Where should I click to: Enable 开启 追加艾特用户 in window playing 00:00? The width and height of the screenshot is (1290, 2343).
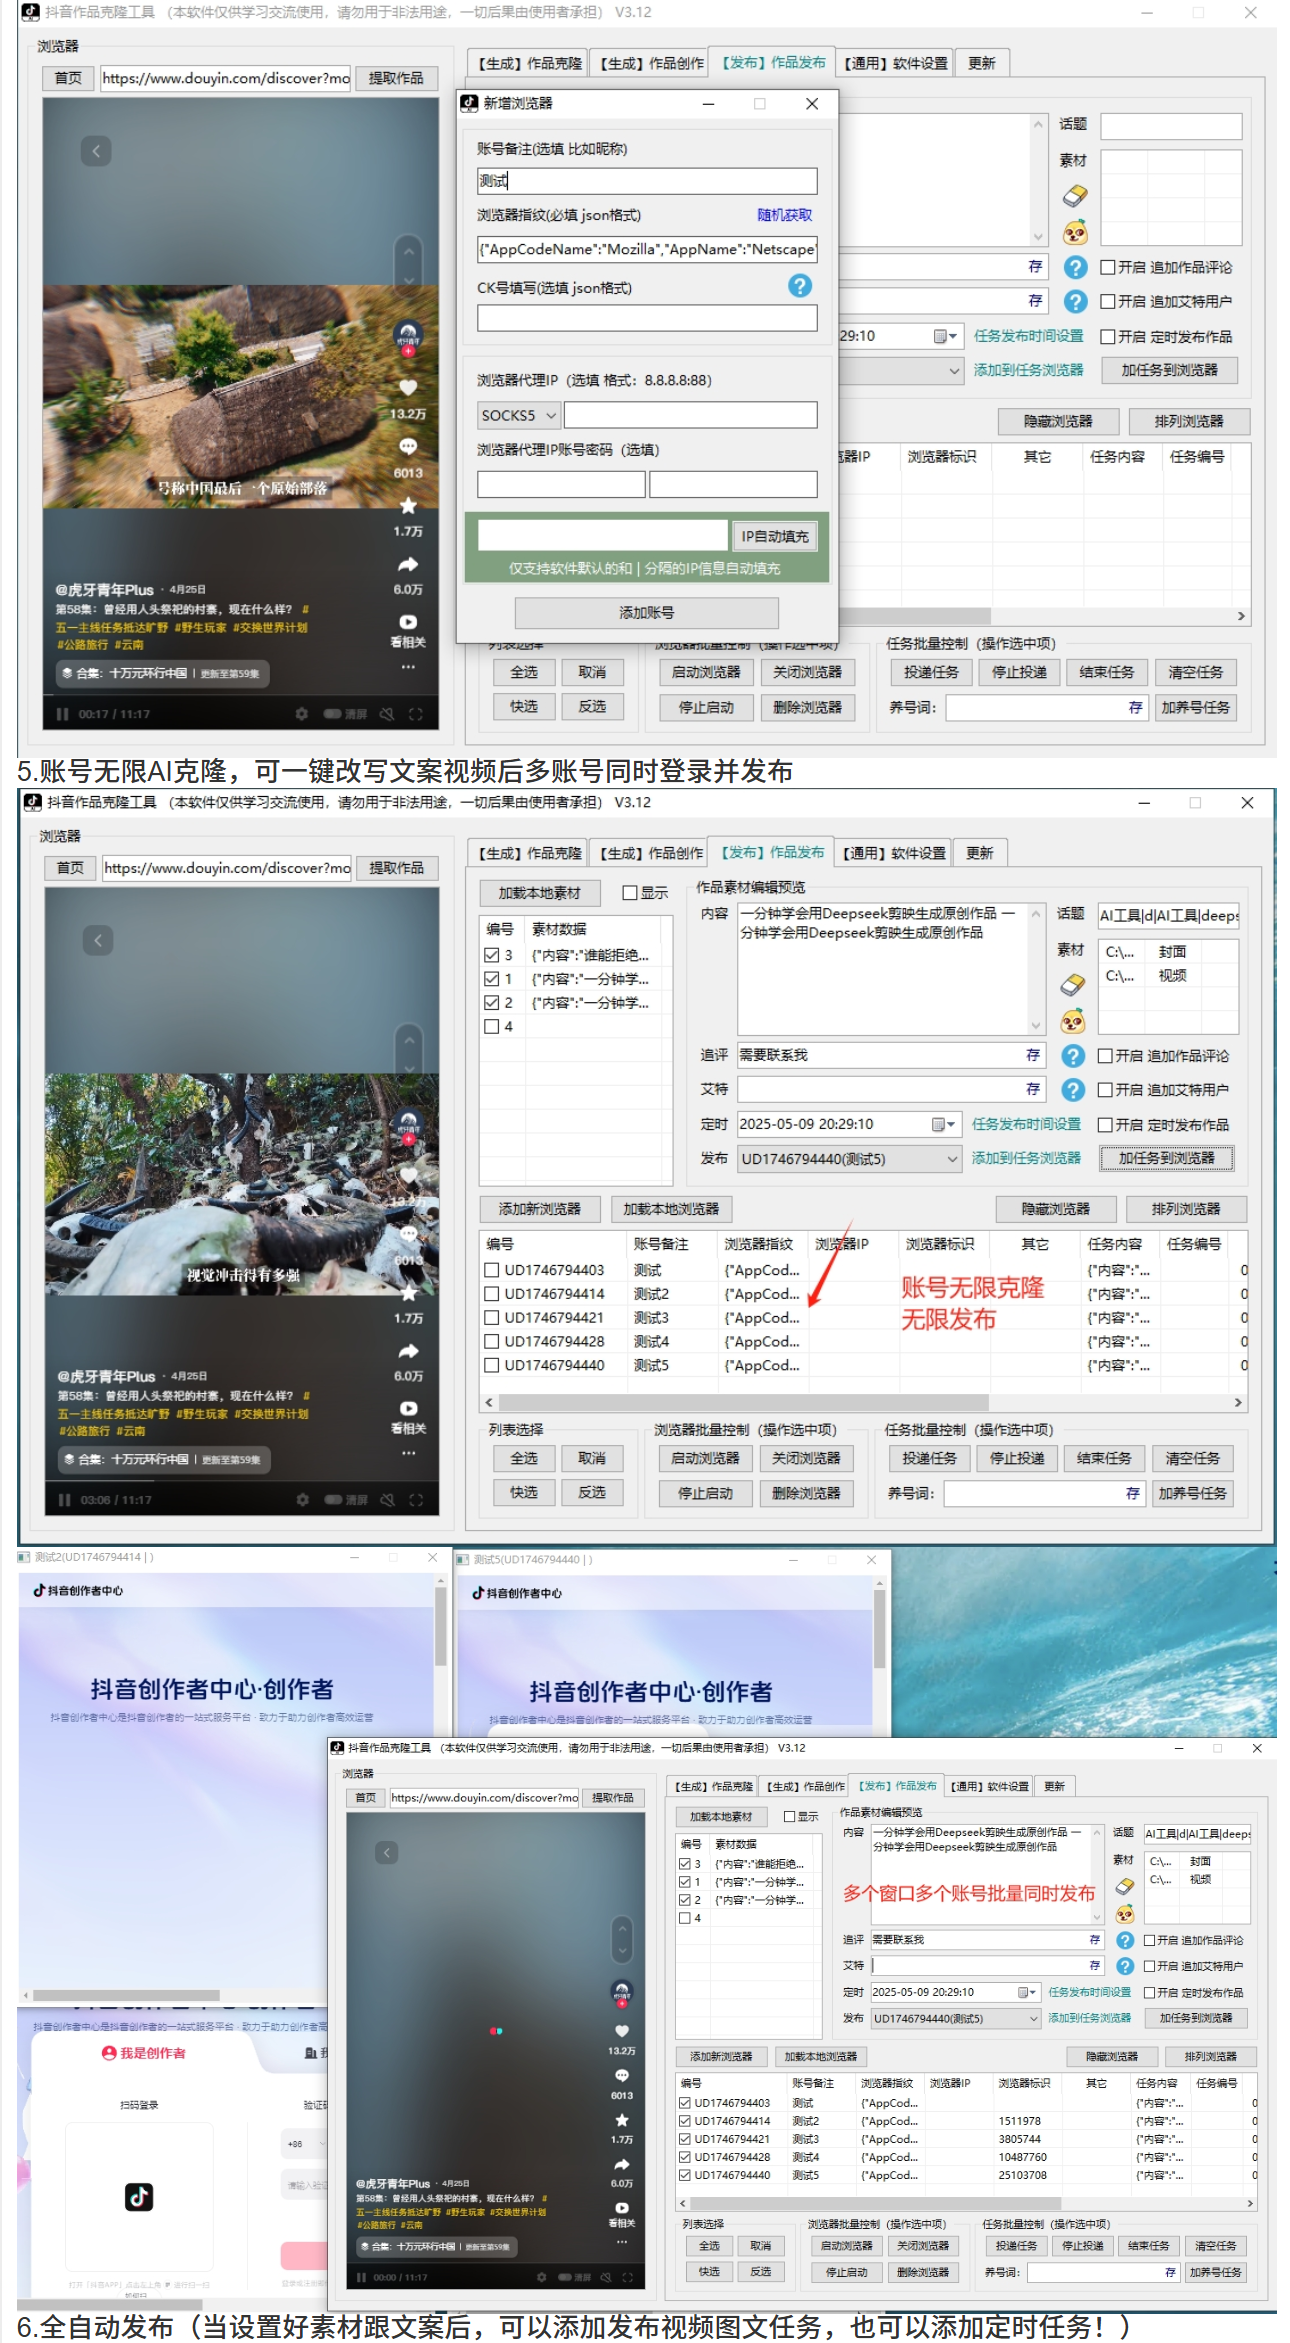coord(1150,1966)
